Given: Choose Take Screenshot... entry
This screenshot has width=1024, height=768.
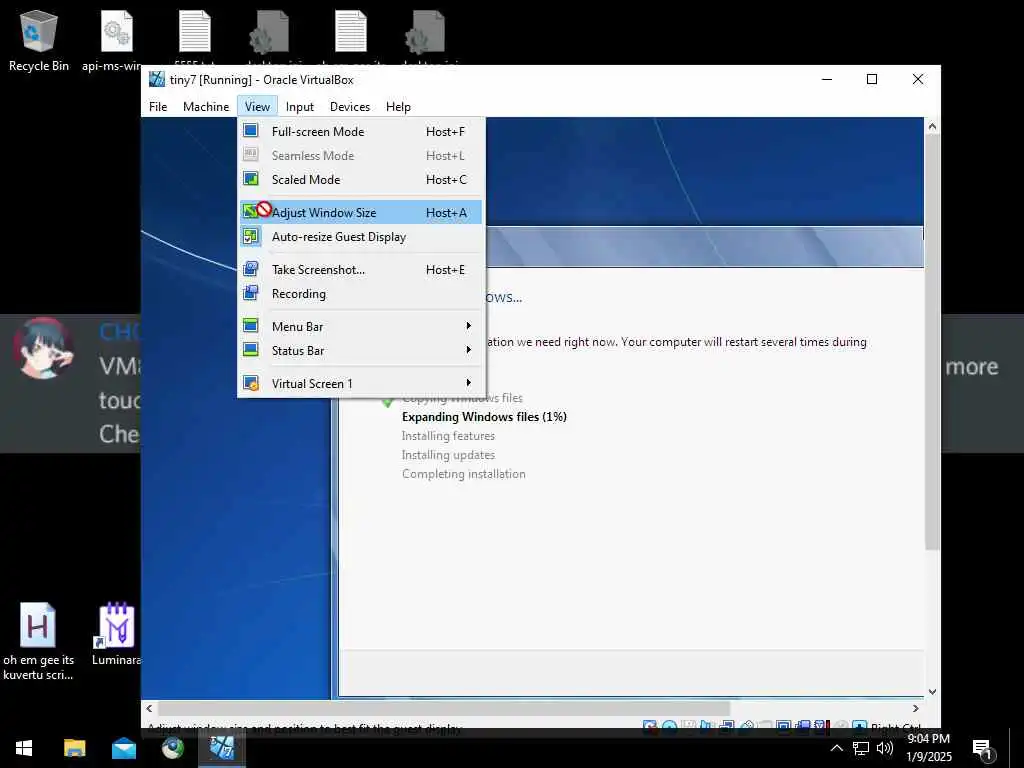Looking at the screenshot, I should (x=360, y=270).
